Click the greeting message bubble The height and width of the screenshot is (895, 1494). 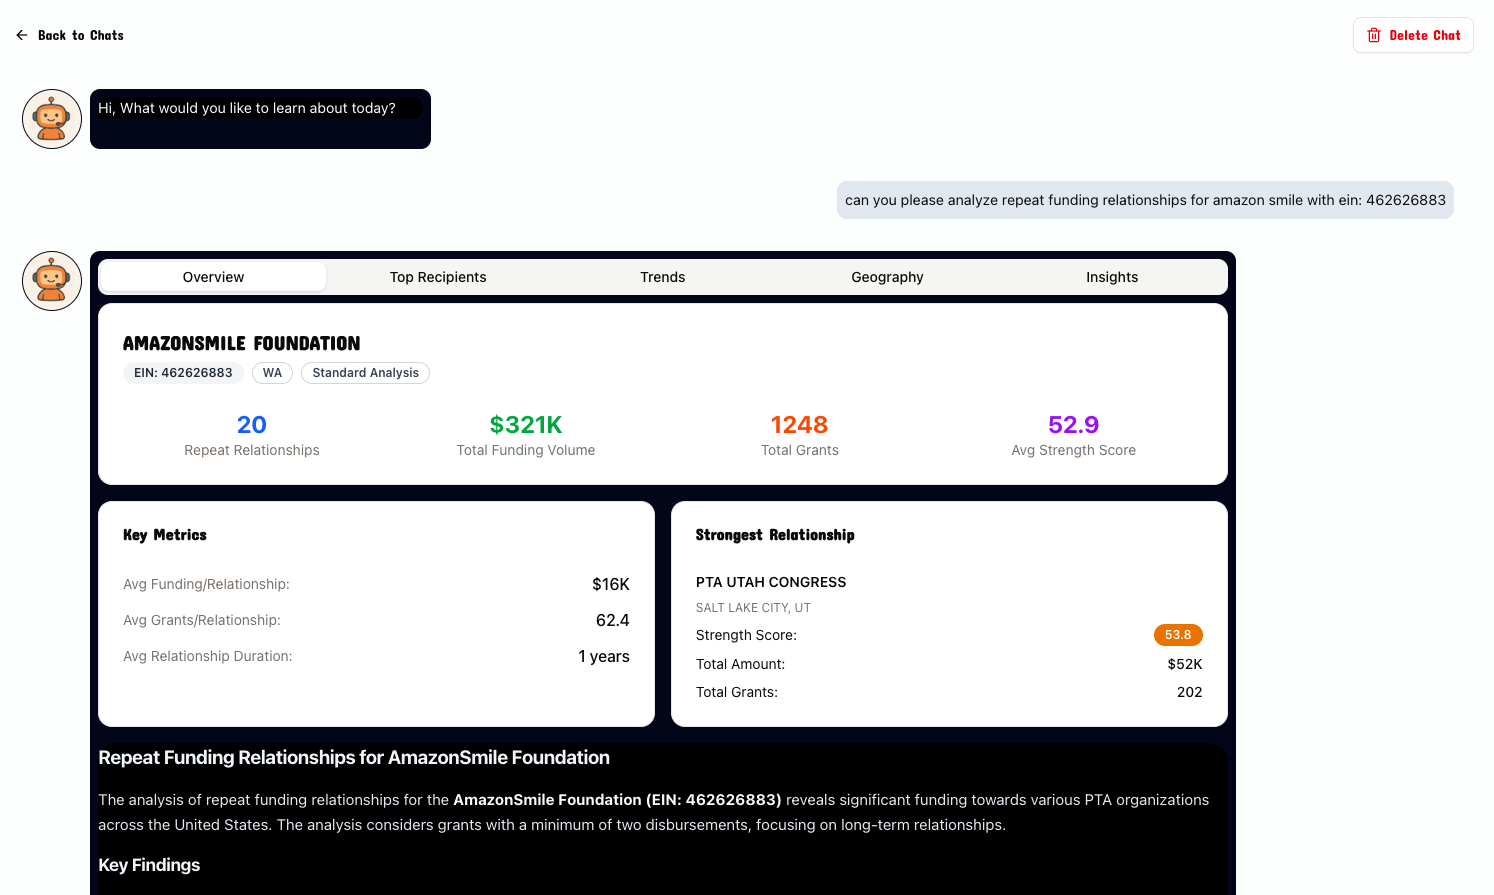tap(260, 119)
